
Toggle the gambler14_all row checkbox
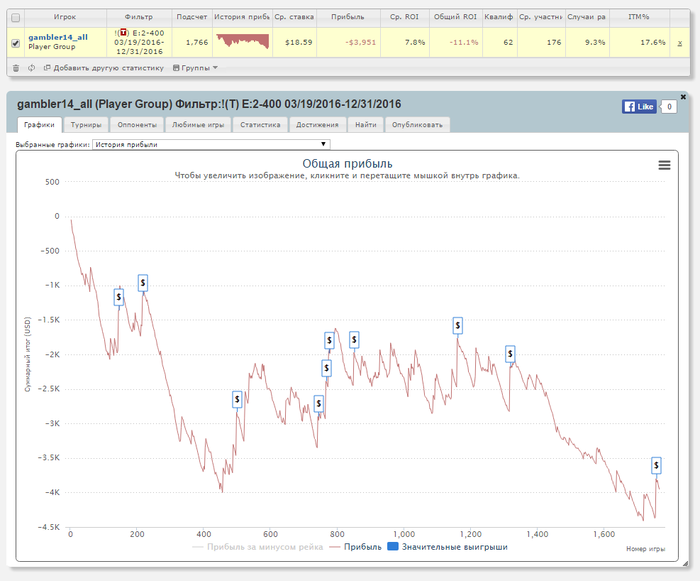click(15, 42)
